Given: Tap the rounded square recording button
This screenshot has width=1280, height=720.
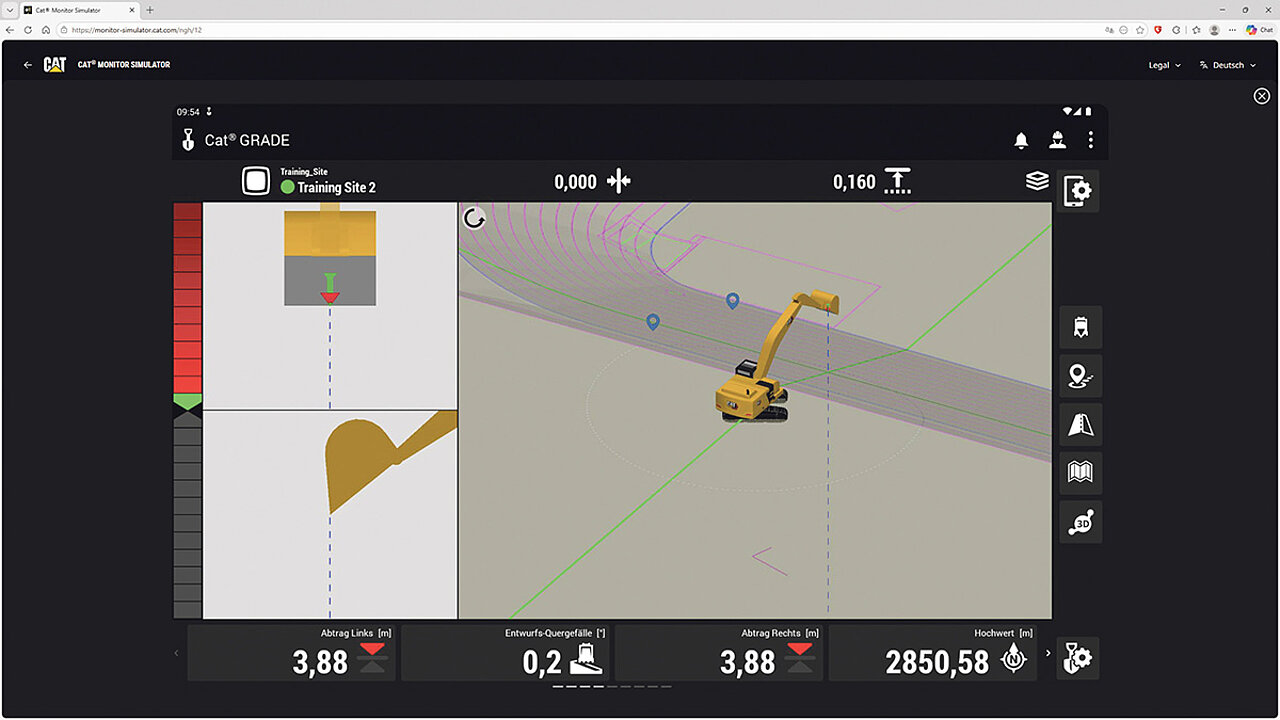Looking at the screenshot, I should 257,181.
